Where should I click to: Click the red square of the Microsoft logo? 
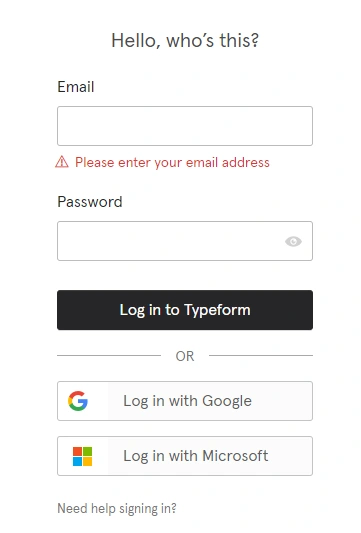coord(78,451)
